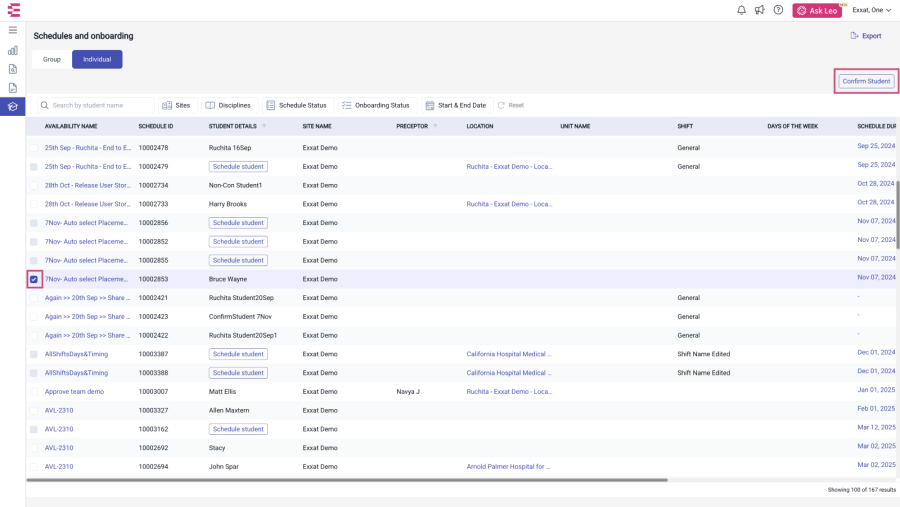900x507 pixels.
Task: Check the row 10002856 checkbox
Action: point(34,223)
